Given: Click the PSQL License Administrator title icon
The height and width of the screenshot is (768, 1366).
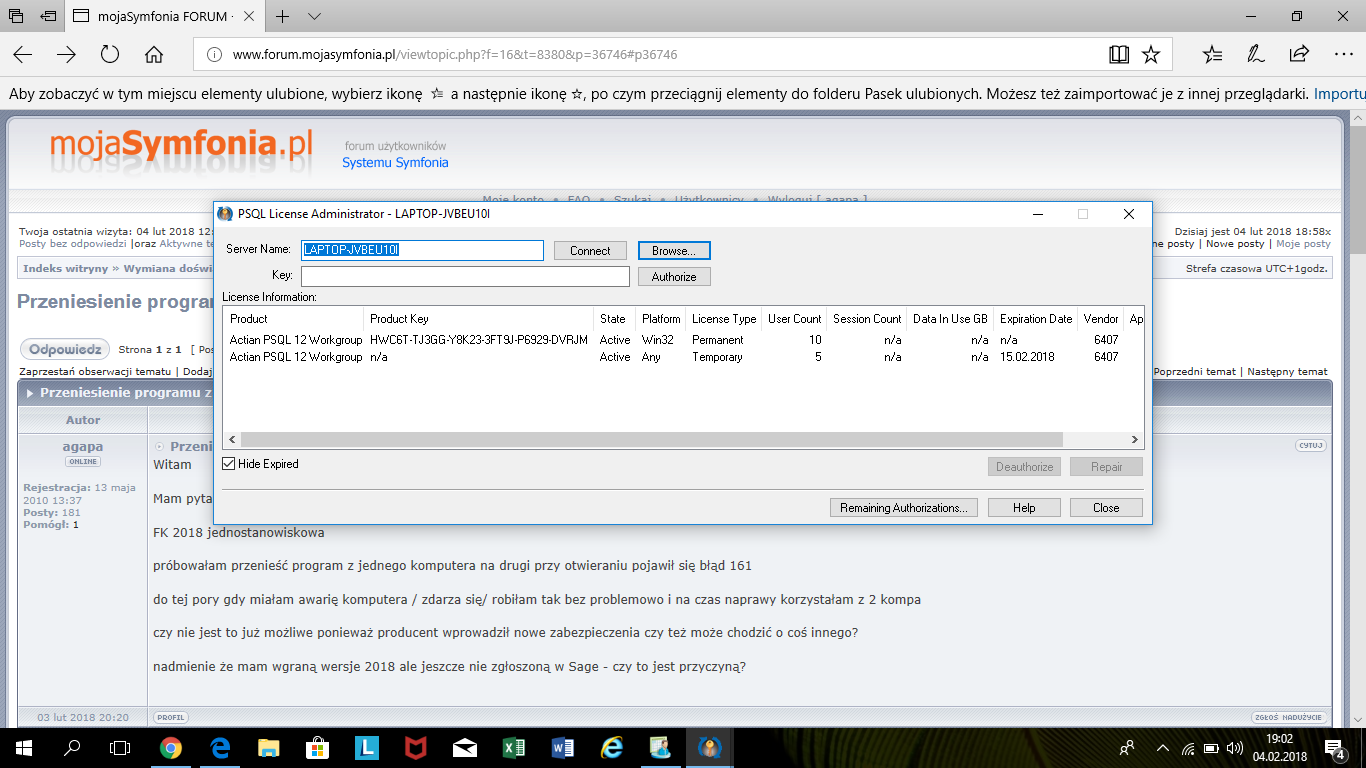Looking at the screenshot, I should pos(225,214).
